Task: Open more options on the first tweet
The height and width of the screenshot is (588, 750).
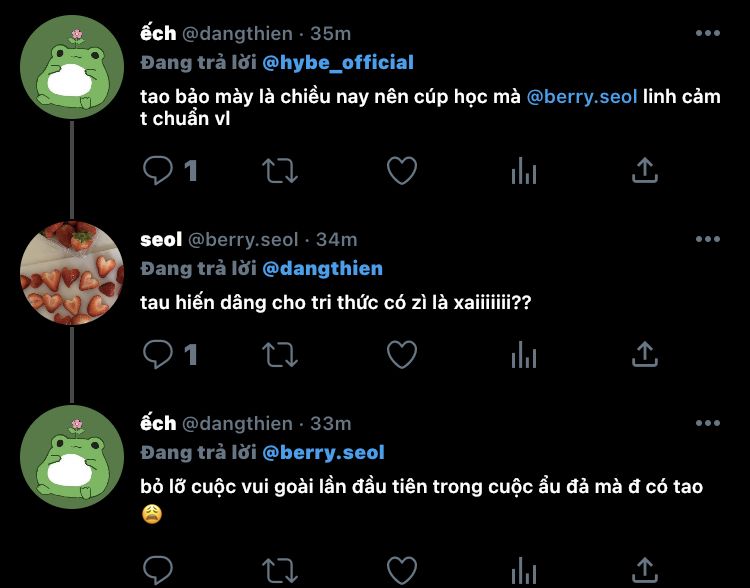Action: 707,34
